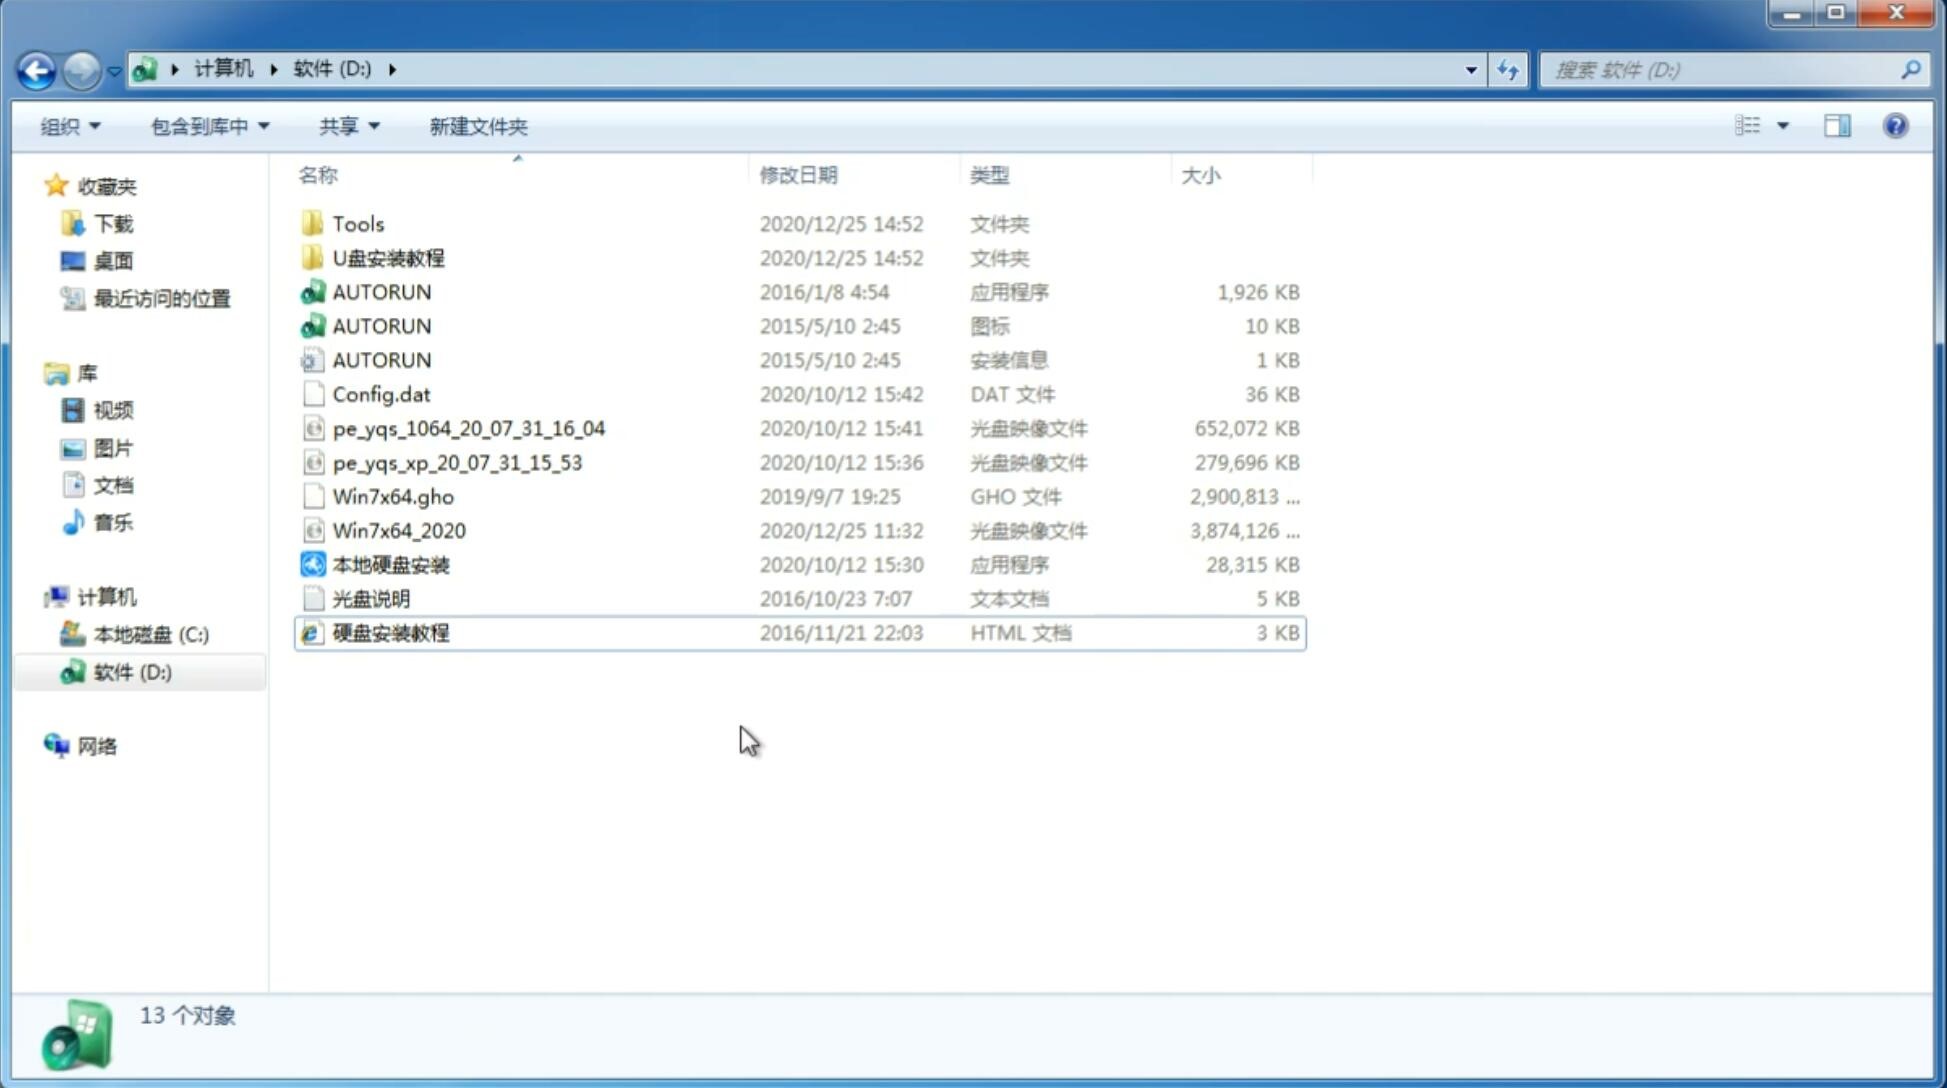Screen dimensions: 1947x1088
Task: Open pe_yqs_1064 disc image file
Action: (x=468, y=428)
